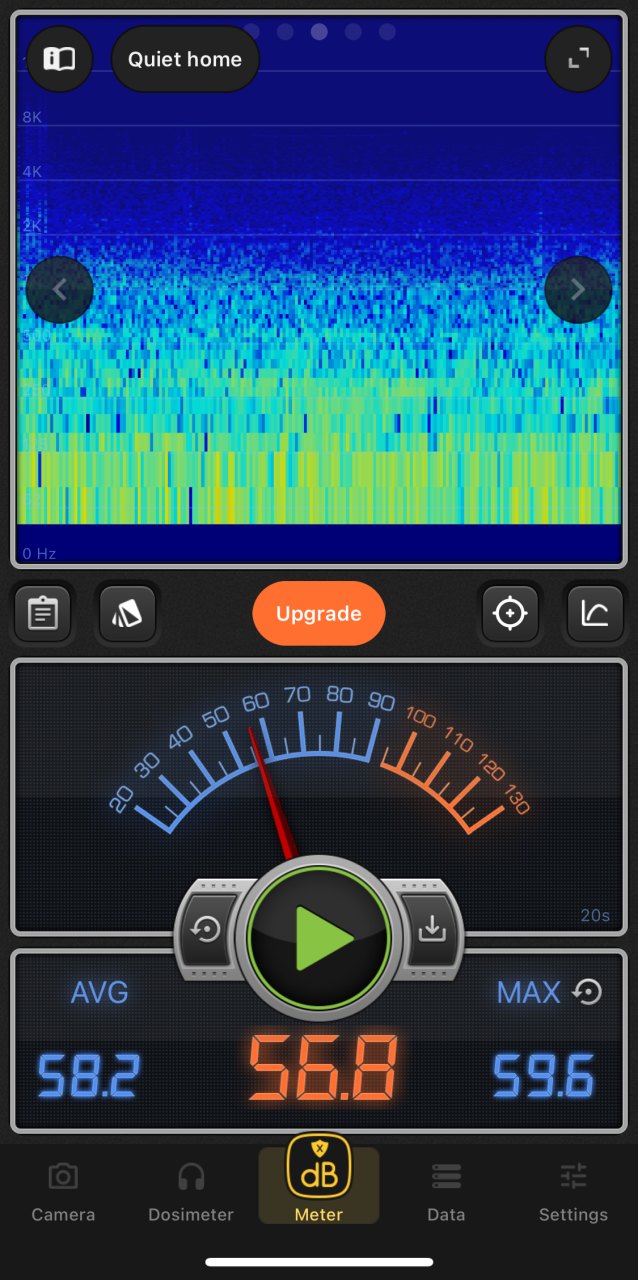Screen dimensions: 638x1280
Task: Switch to the Camera tab
Action: click(63, 1193)
